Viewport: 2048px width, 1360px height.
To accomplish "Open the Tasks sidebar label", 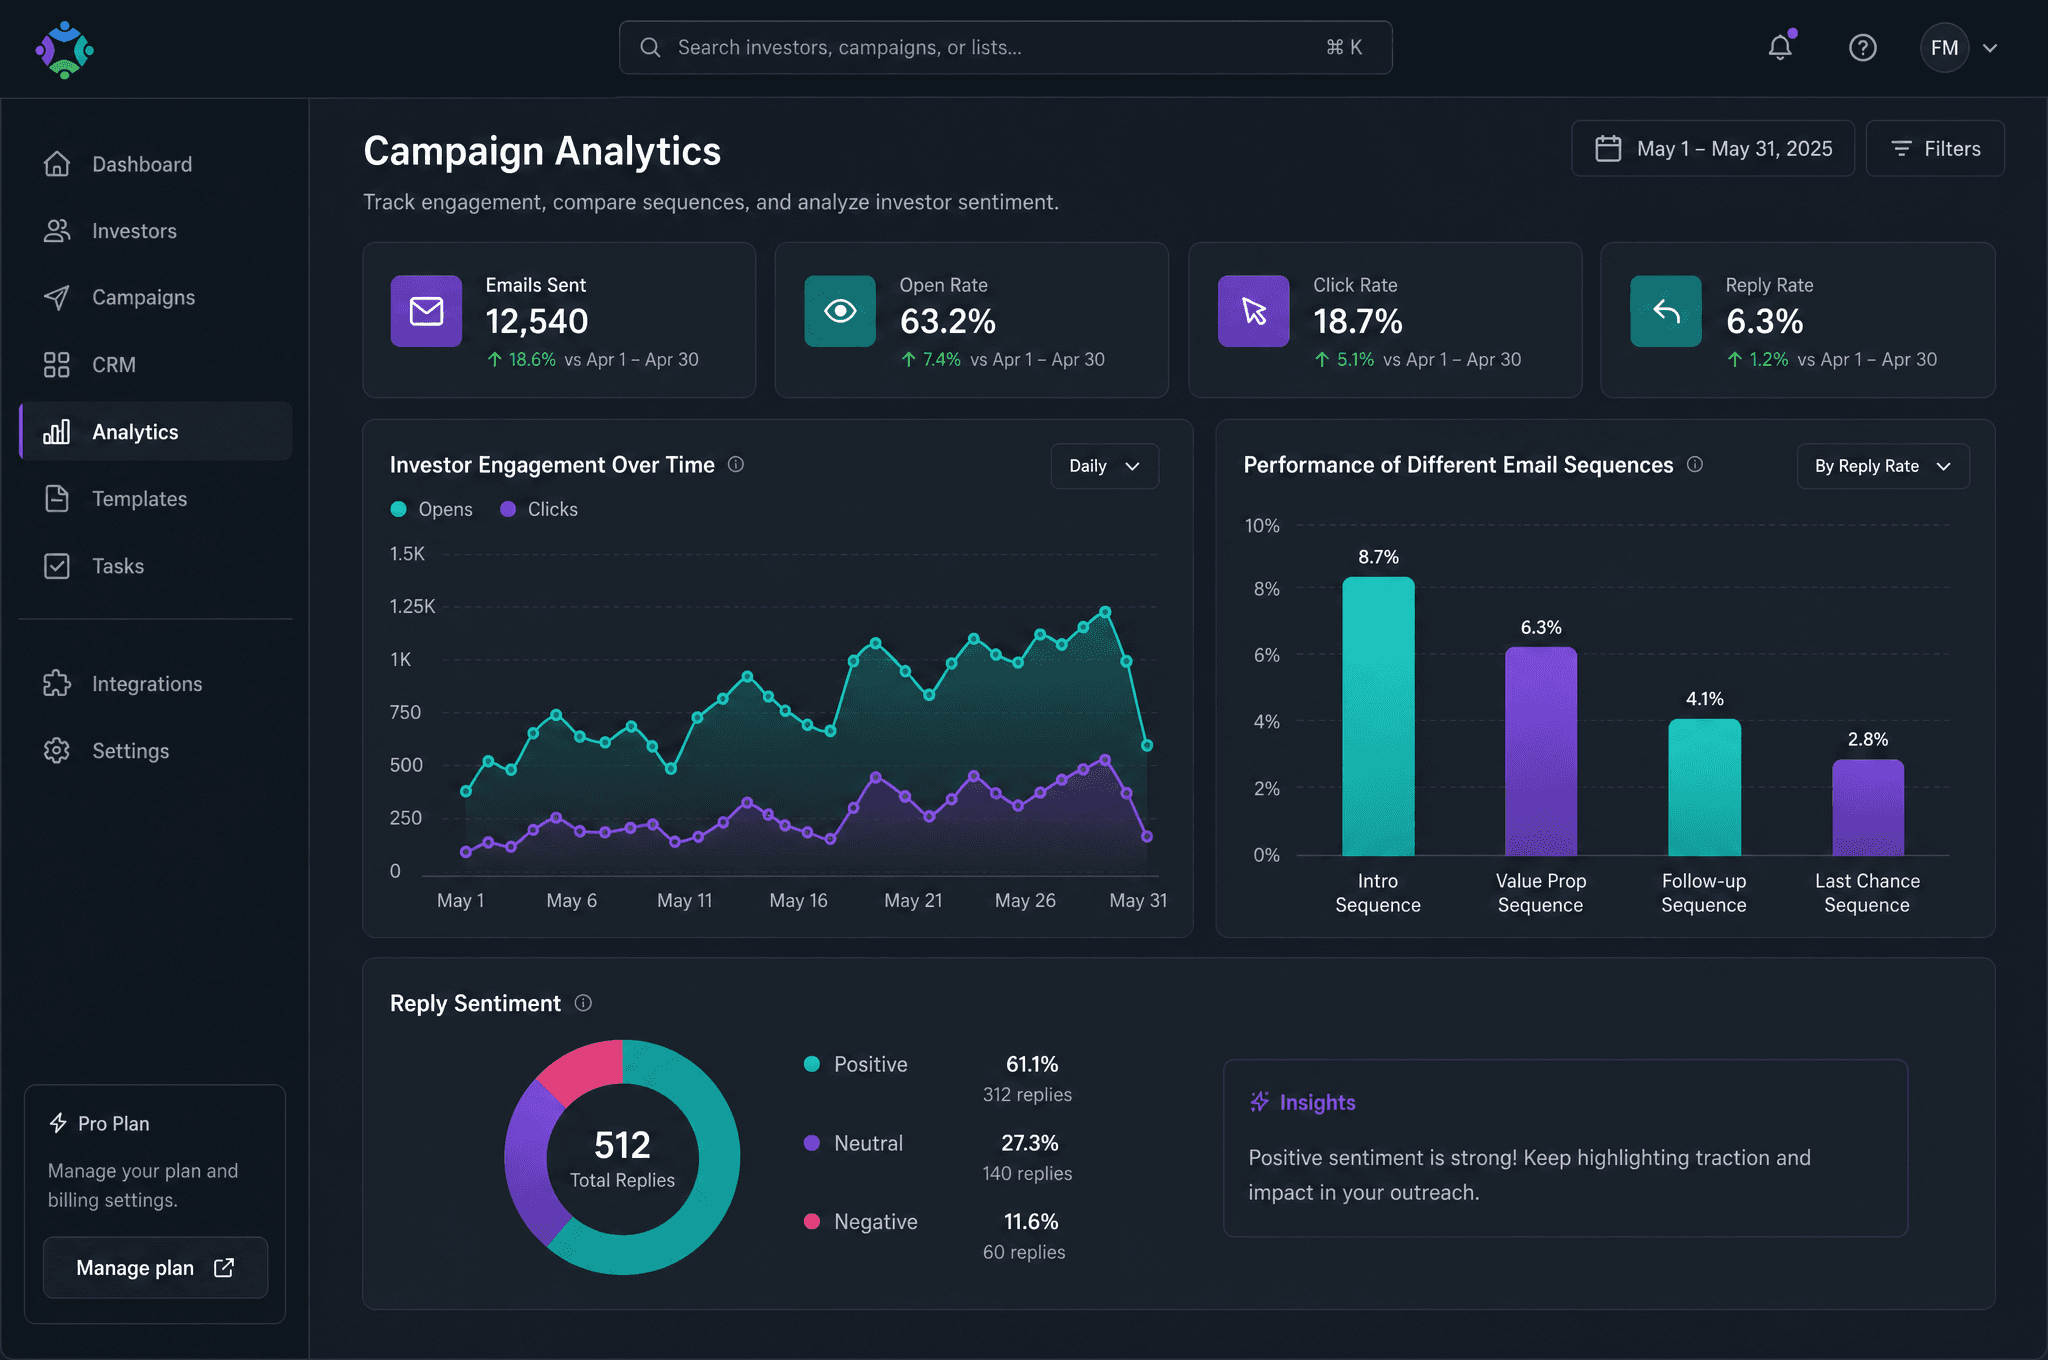I will pyautogui.click(x=118, y=566).
